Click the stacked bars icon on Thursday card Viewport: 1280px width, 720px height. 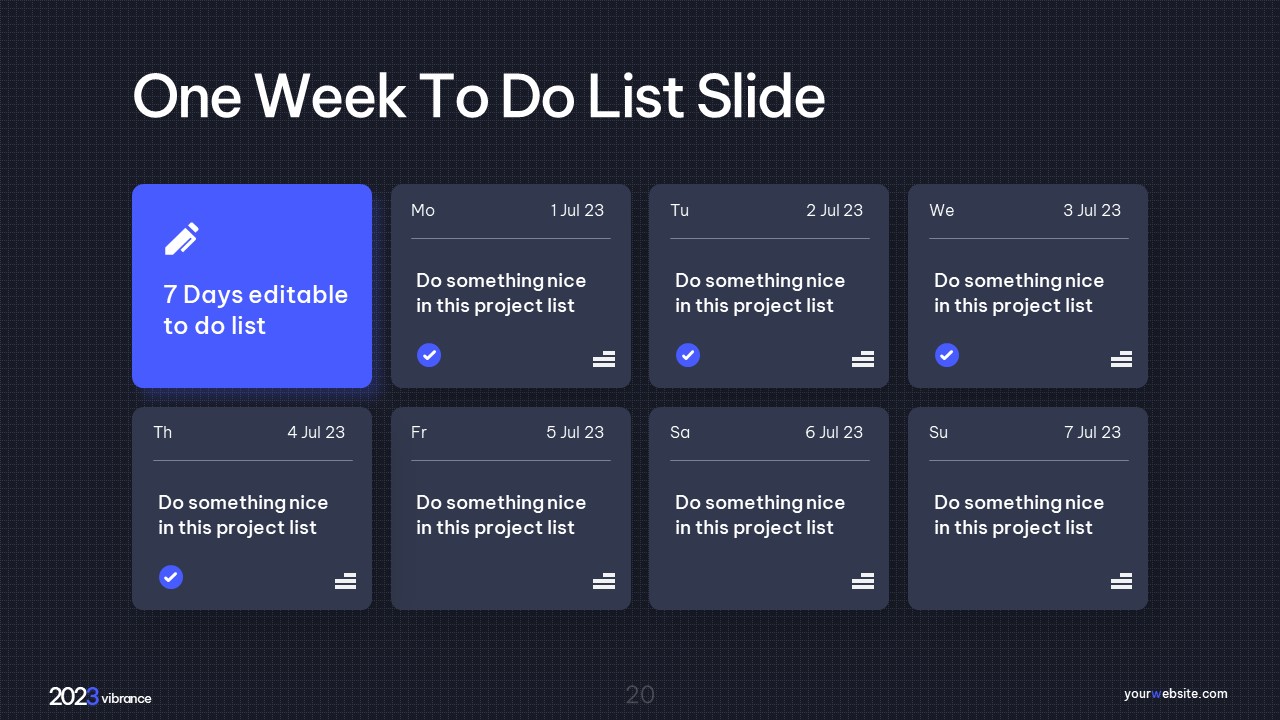(345, 581)
